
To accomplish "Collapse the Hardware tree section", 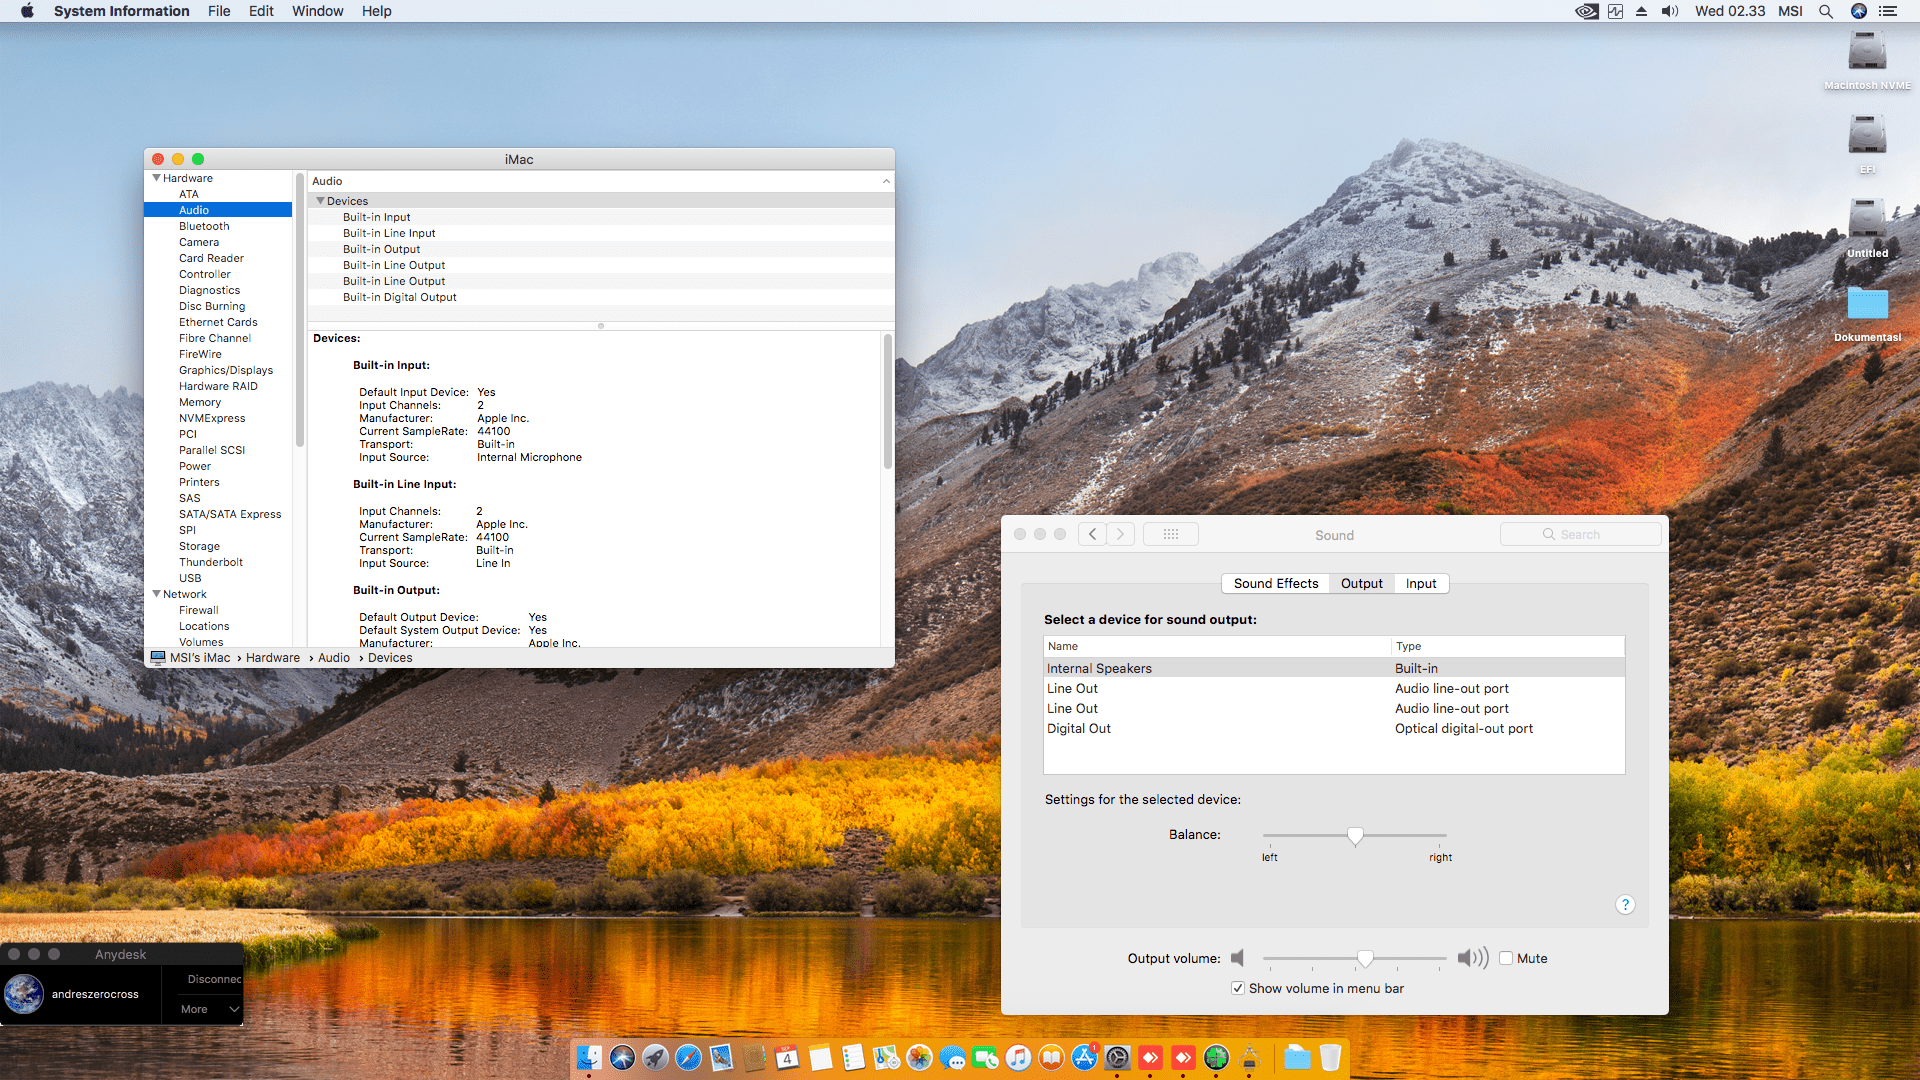I will (x=156, y=178).
